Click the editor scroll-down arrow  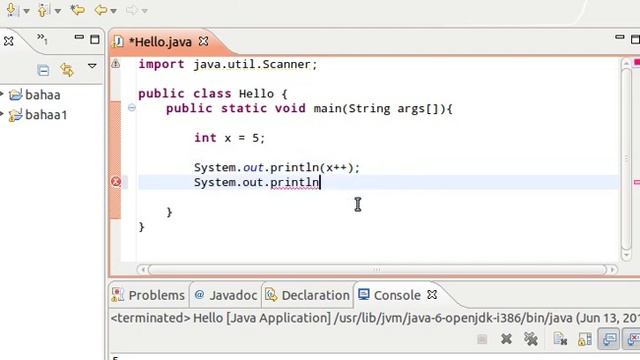627,255
